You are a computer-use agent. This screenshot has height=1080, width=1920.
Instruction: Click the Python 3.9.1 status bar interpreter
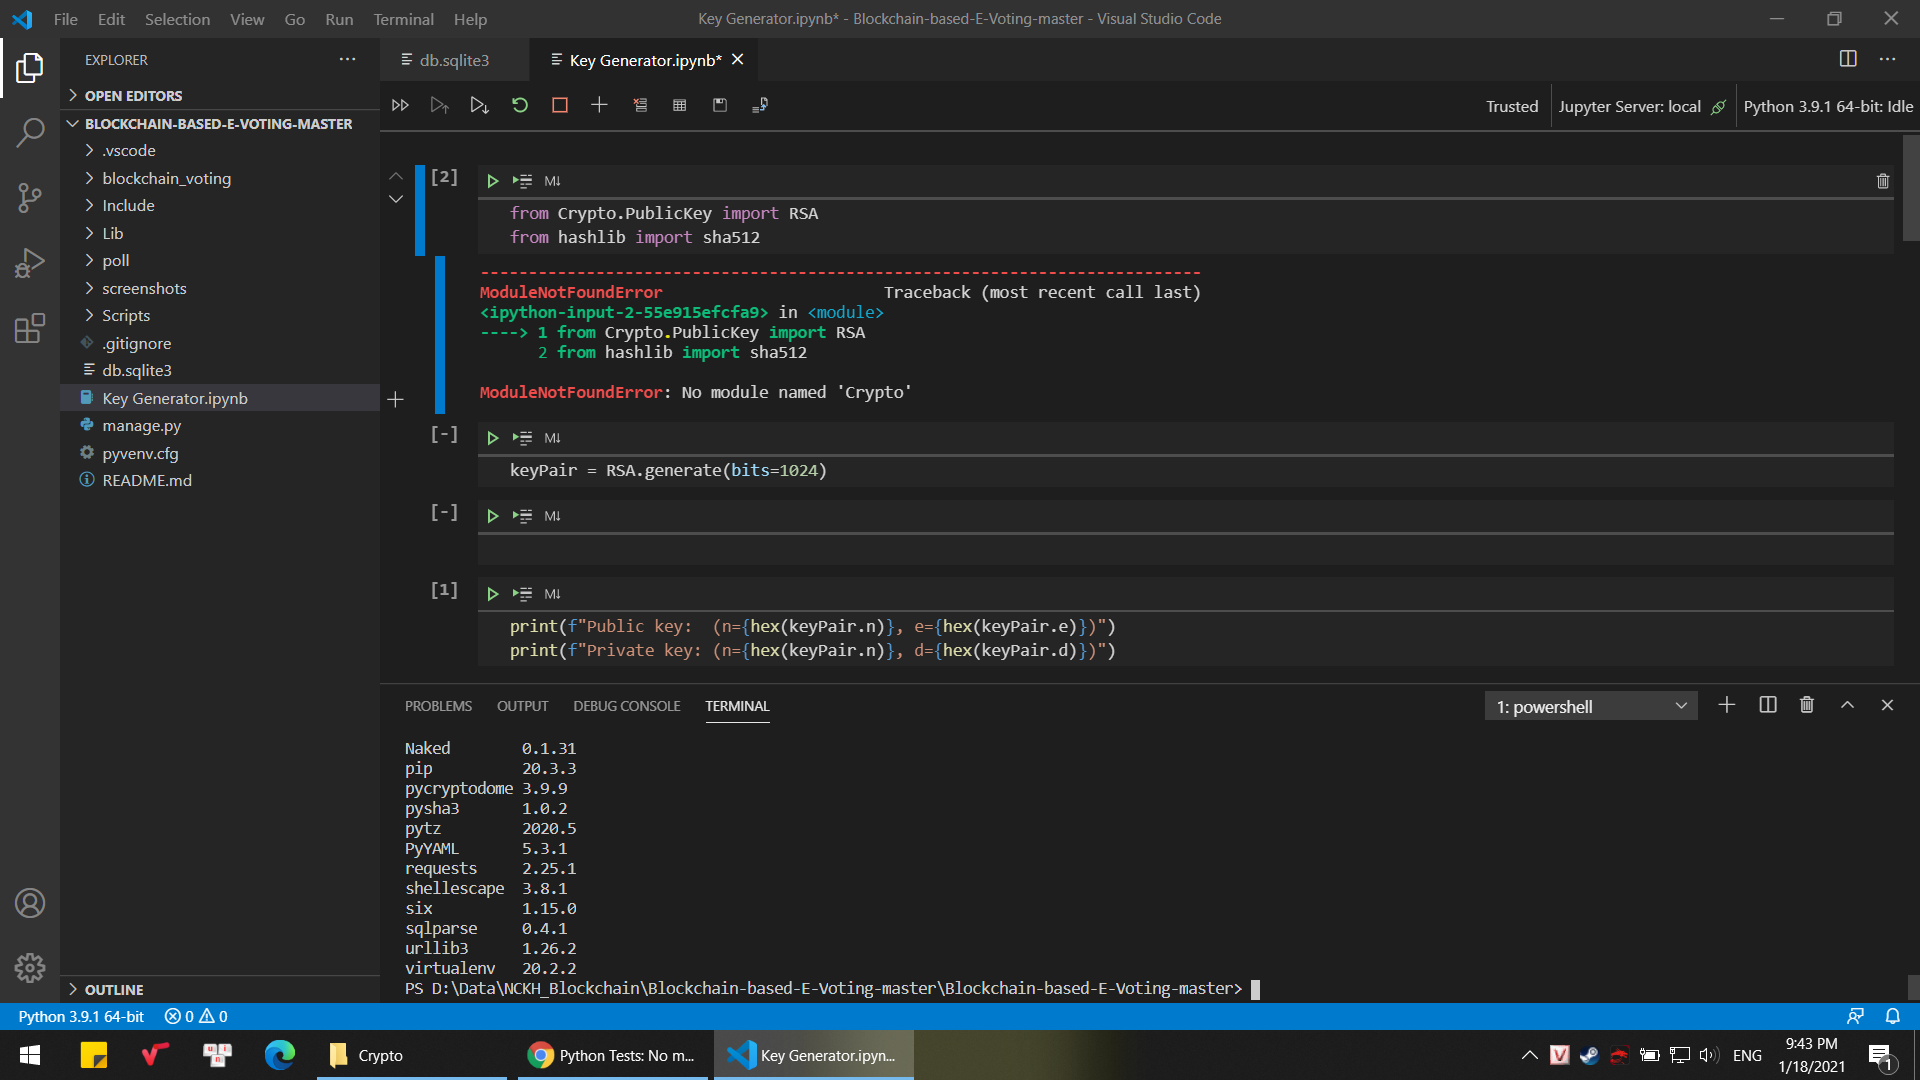click(x=82, y=1015)
